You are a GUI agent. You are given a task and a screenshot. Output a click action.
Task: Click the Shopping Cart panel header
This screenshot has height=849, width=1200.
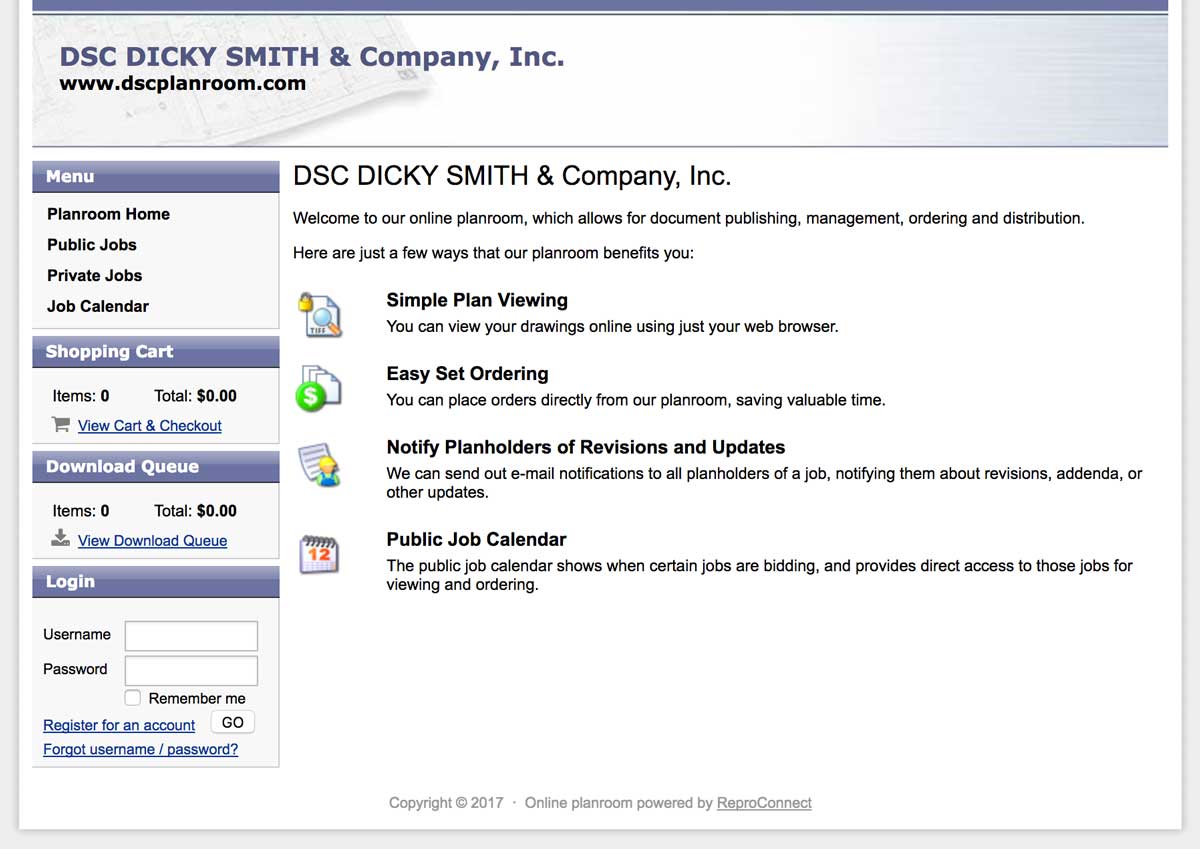(156, 352)
